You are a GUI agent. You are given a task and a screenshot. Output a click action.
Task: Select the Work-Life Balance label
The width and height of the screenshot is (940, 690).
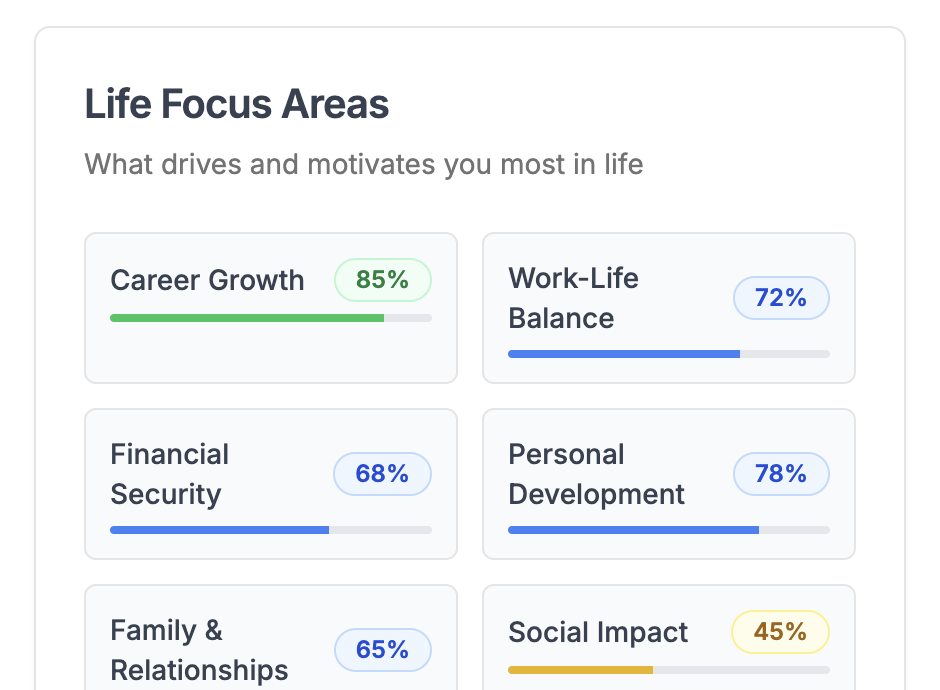[x=574, y=298]
